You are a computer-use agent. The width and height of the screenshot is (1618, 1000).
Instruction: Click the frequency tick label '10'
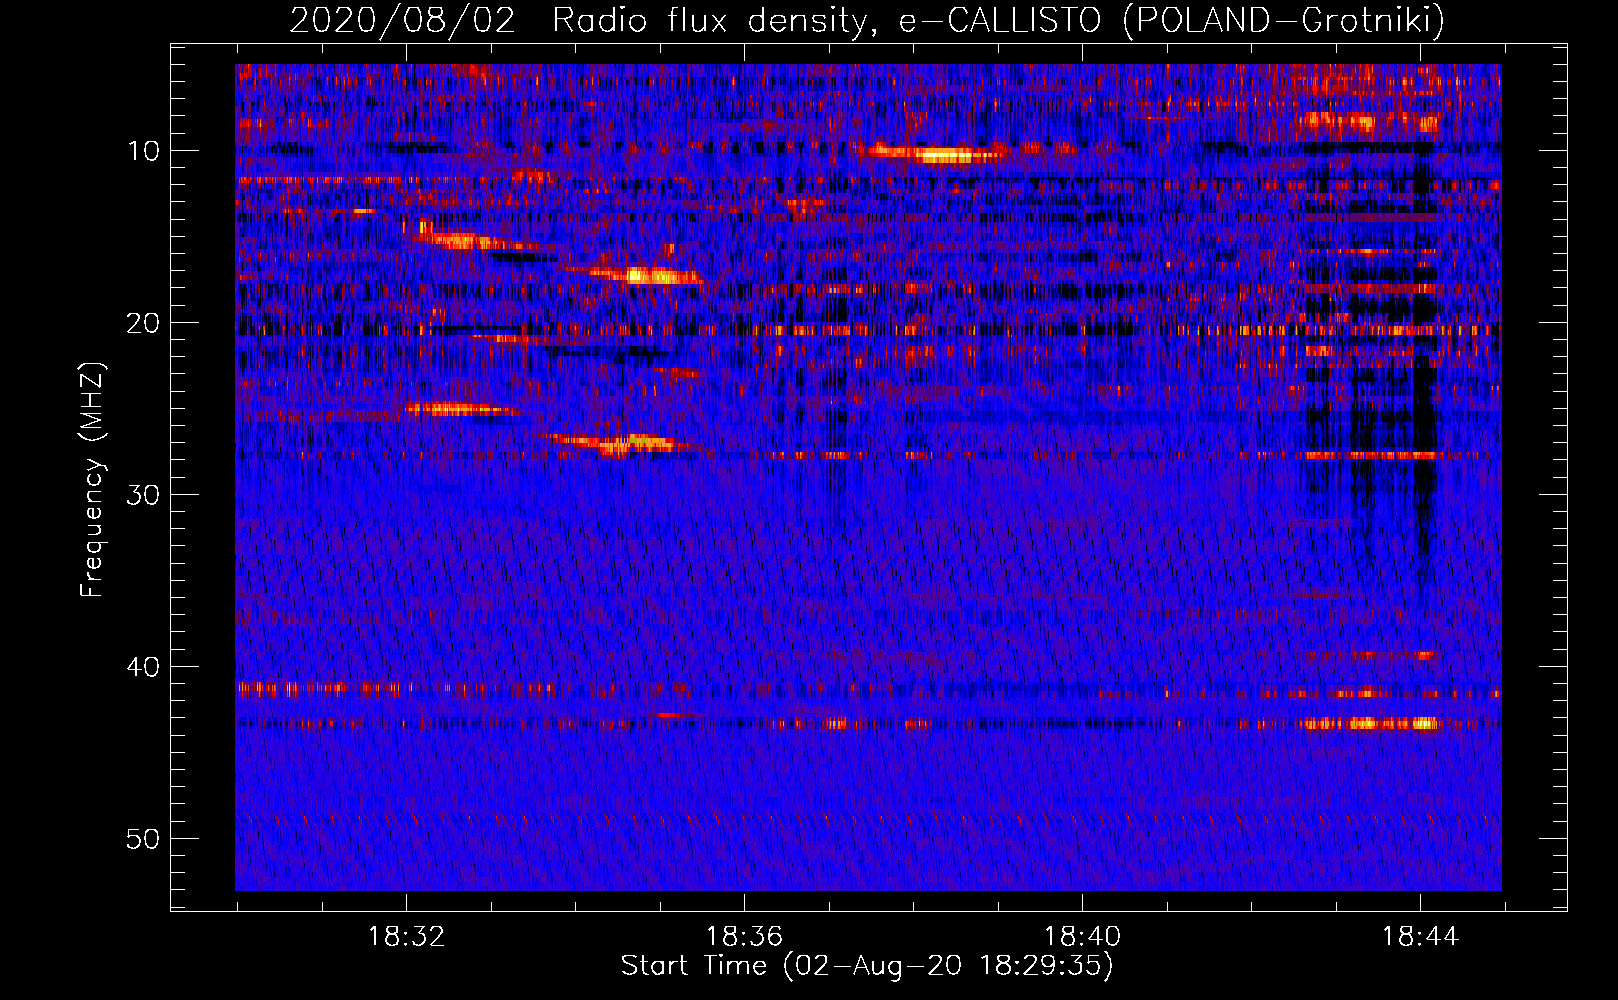coord(144,151)
